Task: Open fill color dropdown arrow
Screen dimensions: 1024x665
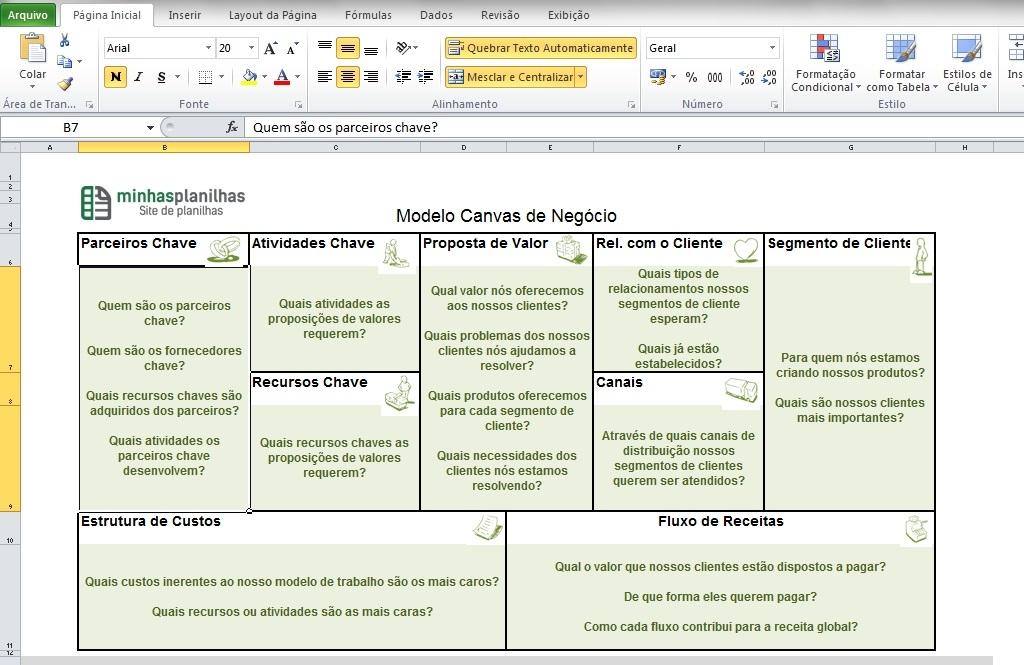Action: tap(264, 77)
